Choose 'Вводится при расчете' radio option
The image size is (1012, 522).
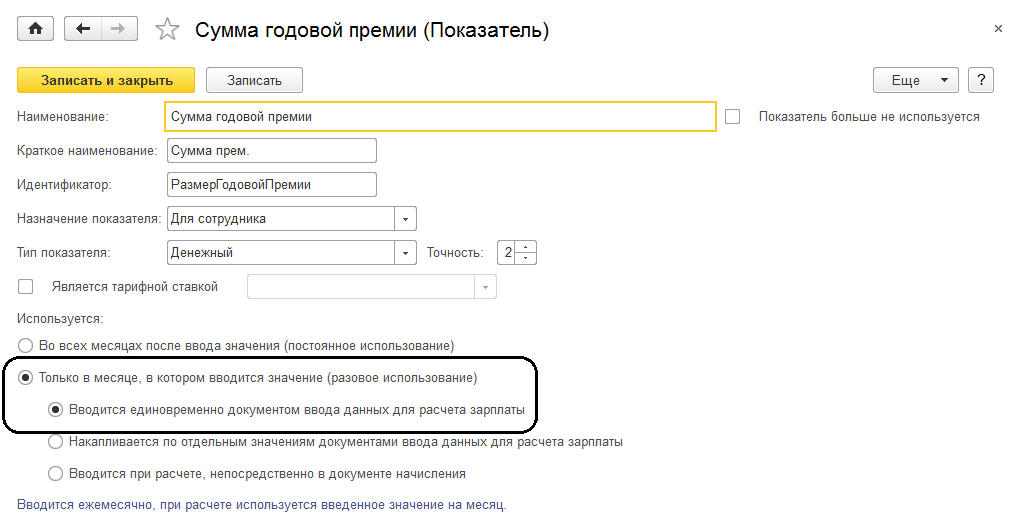[55, 473]
